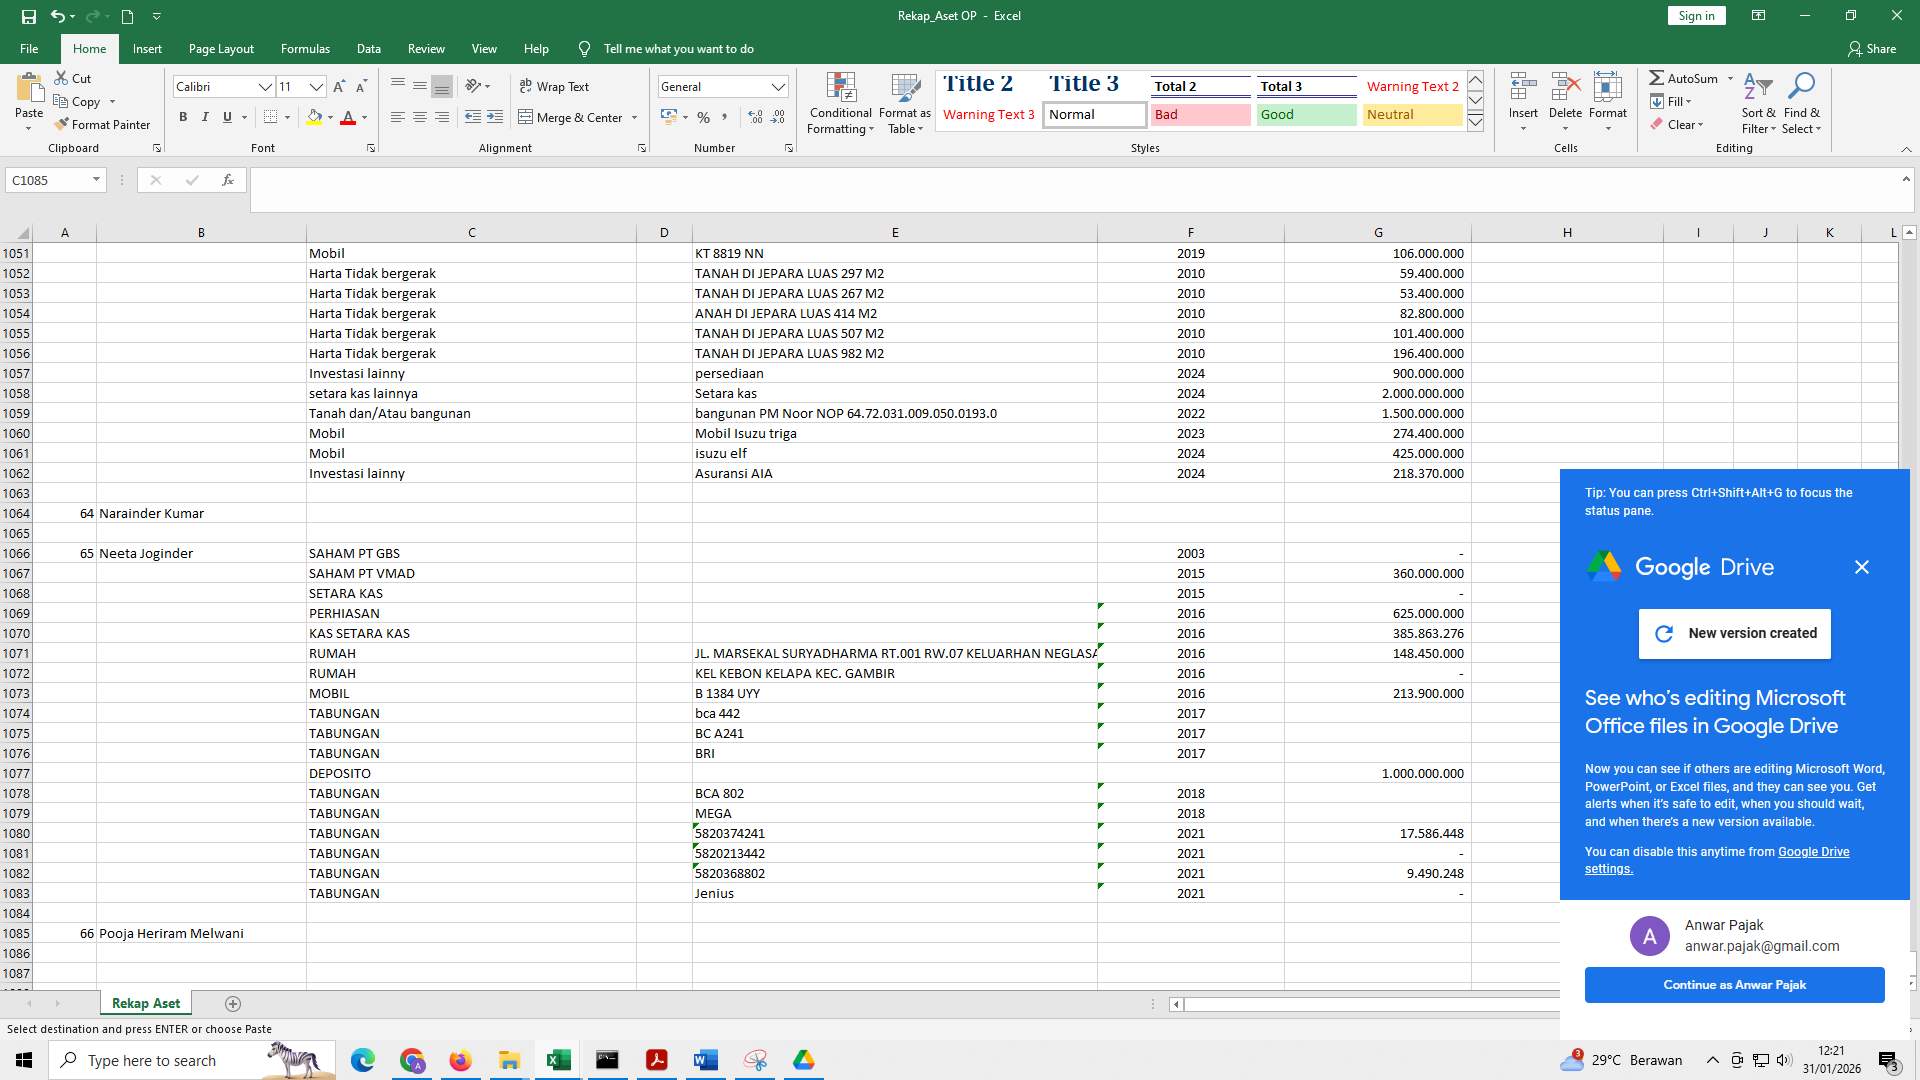Click the Rekap Aset sheet tab
The width and height of the screenshot is (1920, 1080).
point(145,1002)
